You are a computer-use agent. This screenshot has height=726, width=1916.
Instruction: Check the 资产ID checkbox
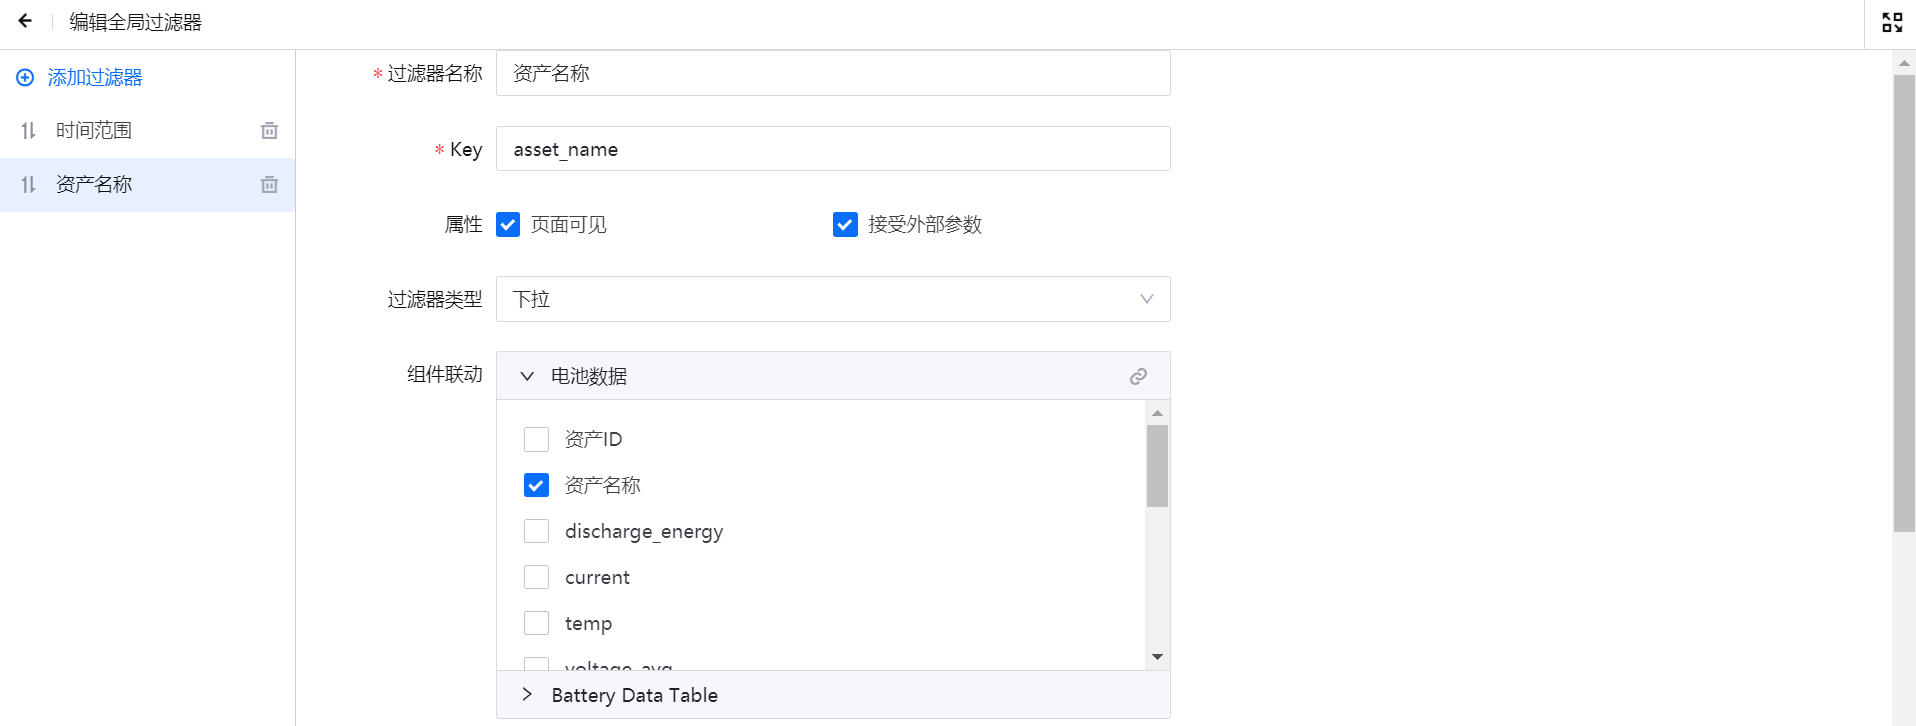click(537, 440)
